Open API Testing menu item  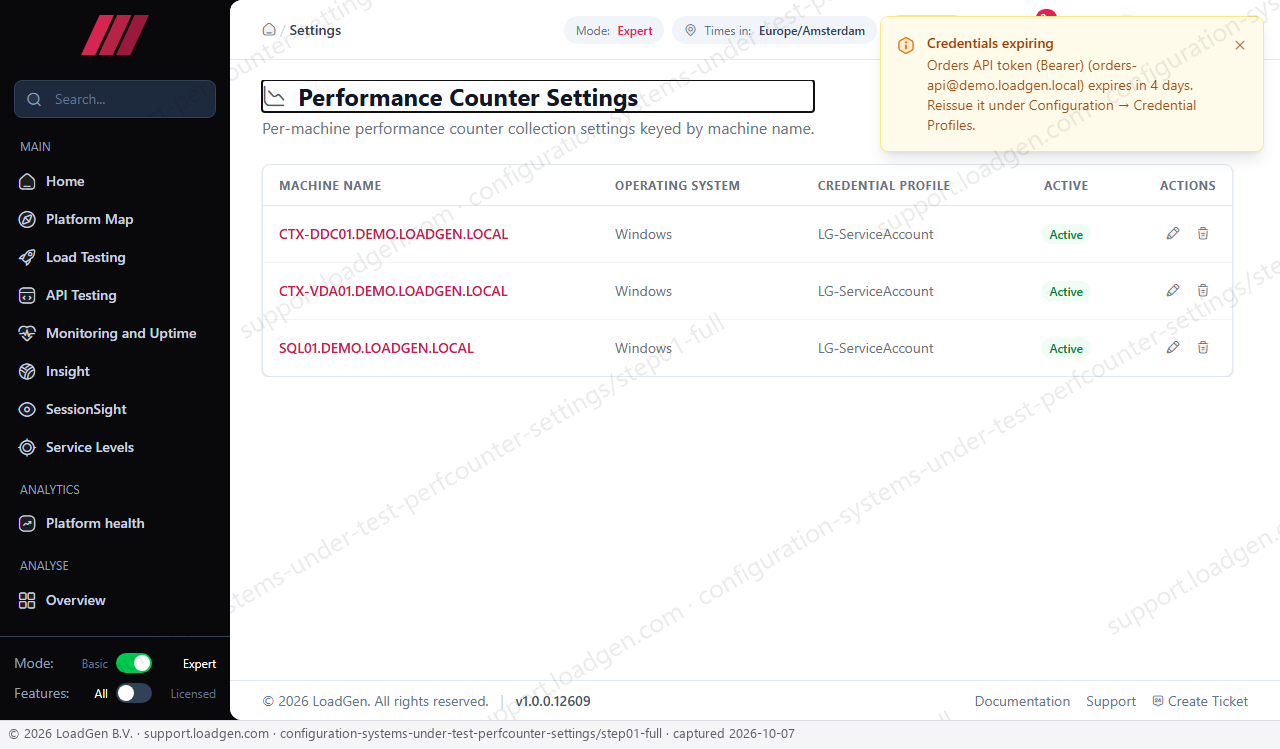tap(115, 295)
